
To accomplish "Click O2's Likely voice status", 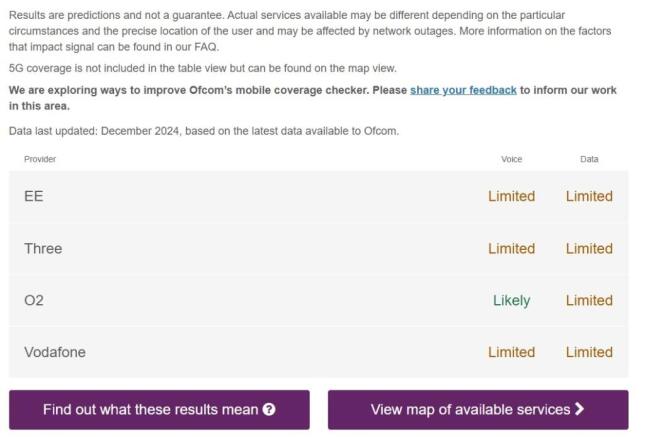I will (511, 301).
